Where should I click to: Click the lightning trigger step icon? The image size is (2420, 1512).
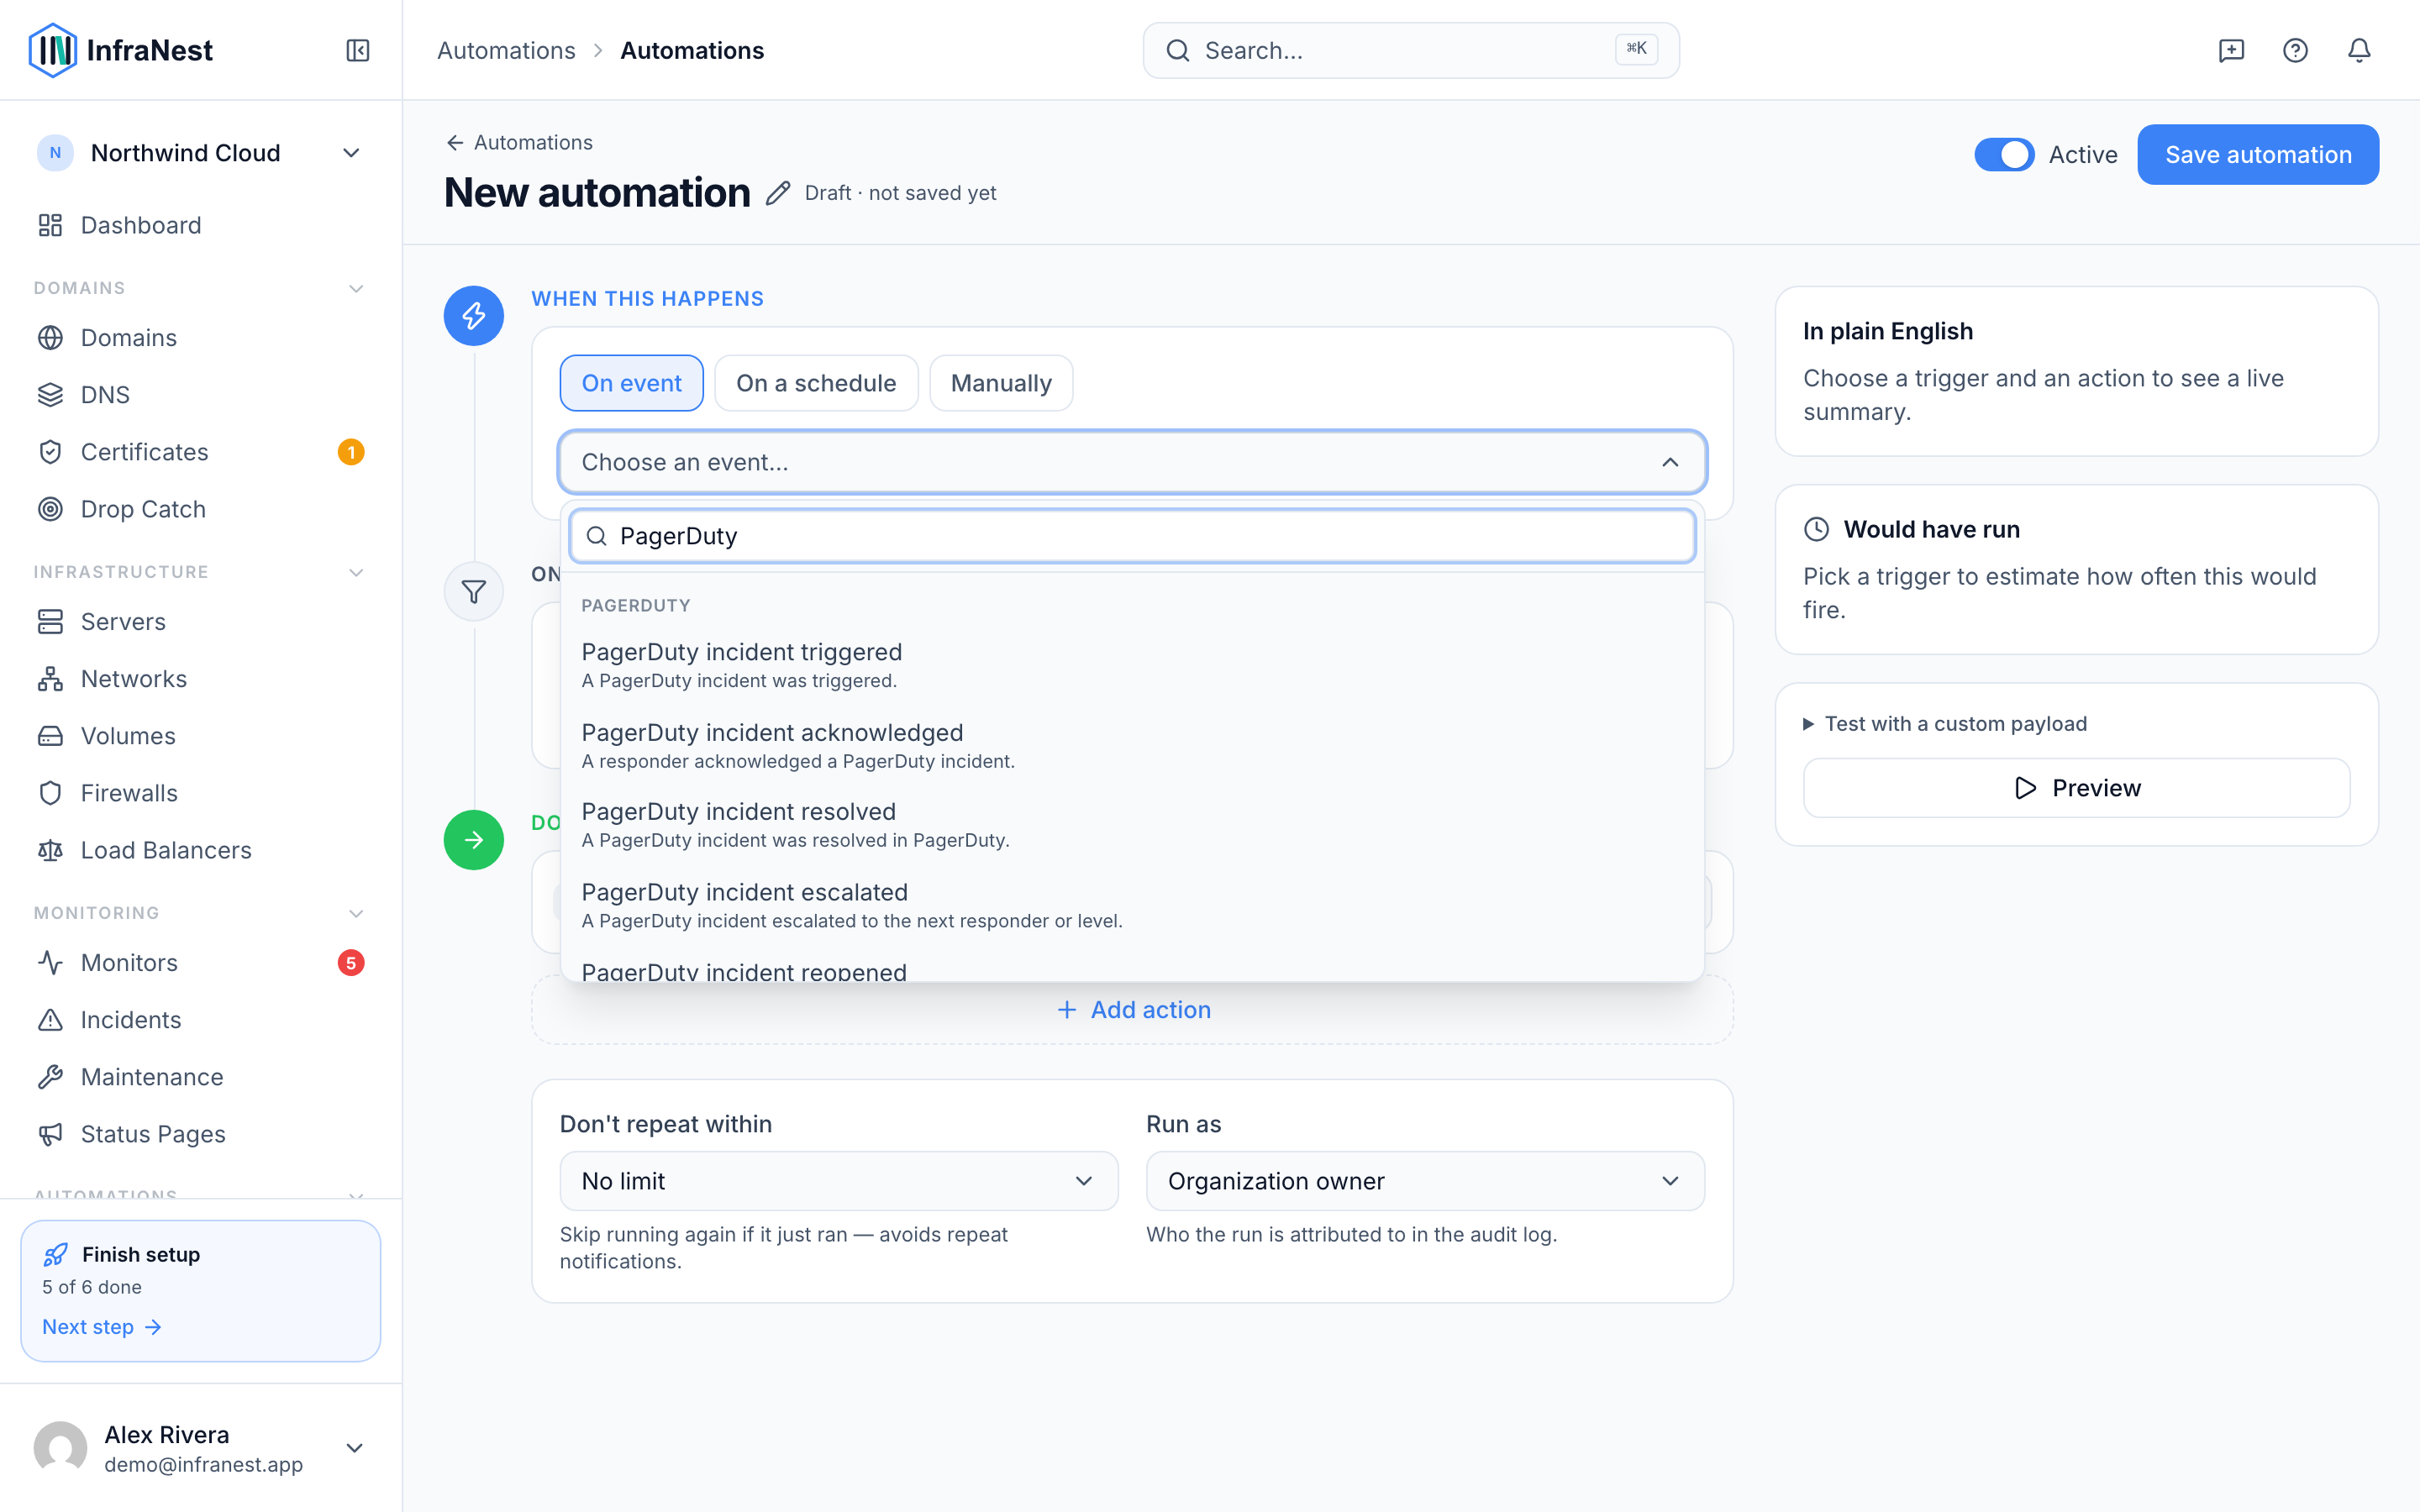coord(474,316)
